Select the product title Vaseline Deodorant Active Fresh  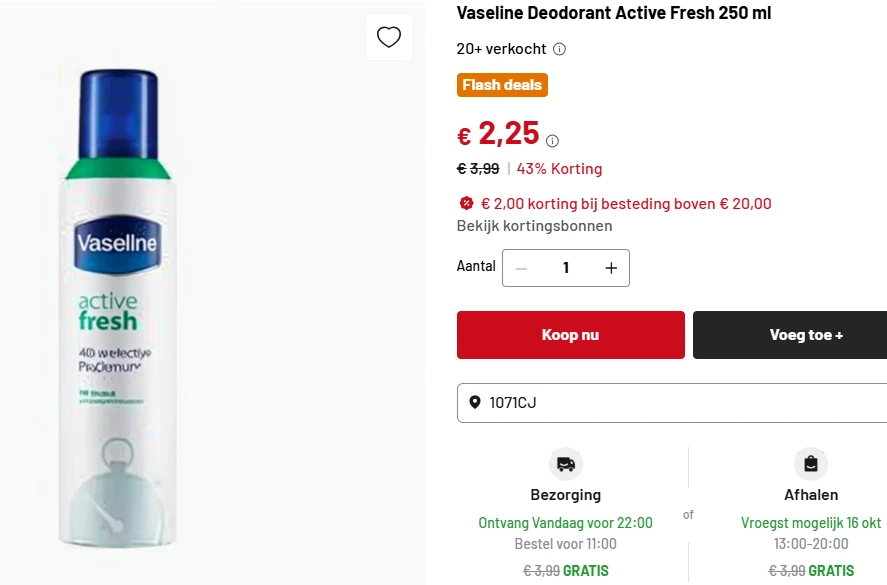coord(613,13)
